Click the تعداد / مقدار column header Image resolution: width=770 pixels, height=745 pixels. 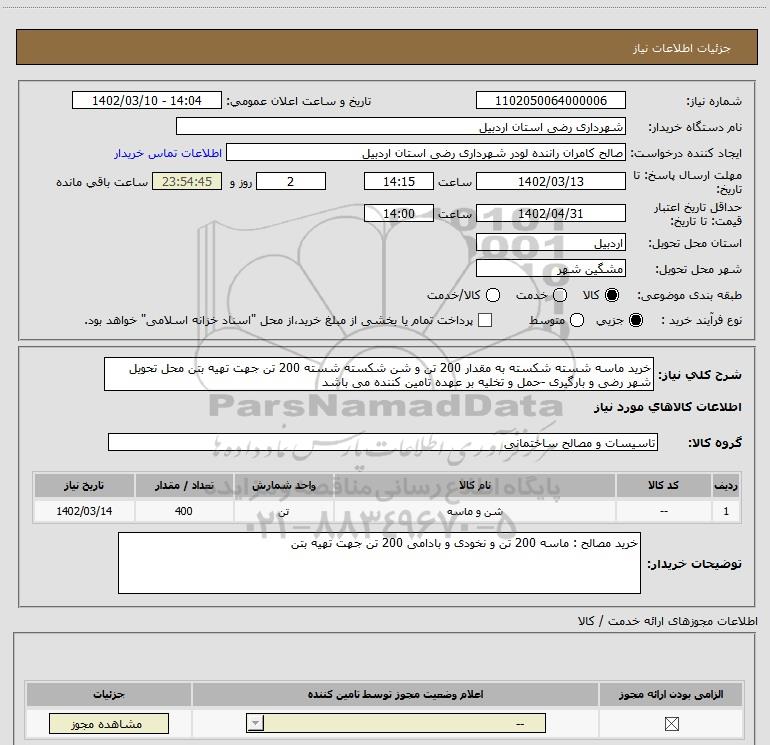tap(184, 486)
